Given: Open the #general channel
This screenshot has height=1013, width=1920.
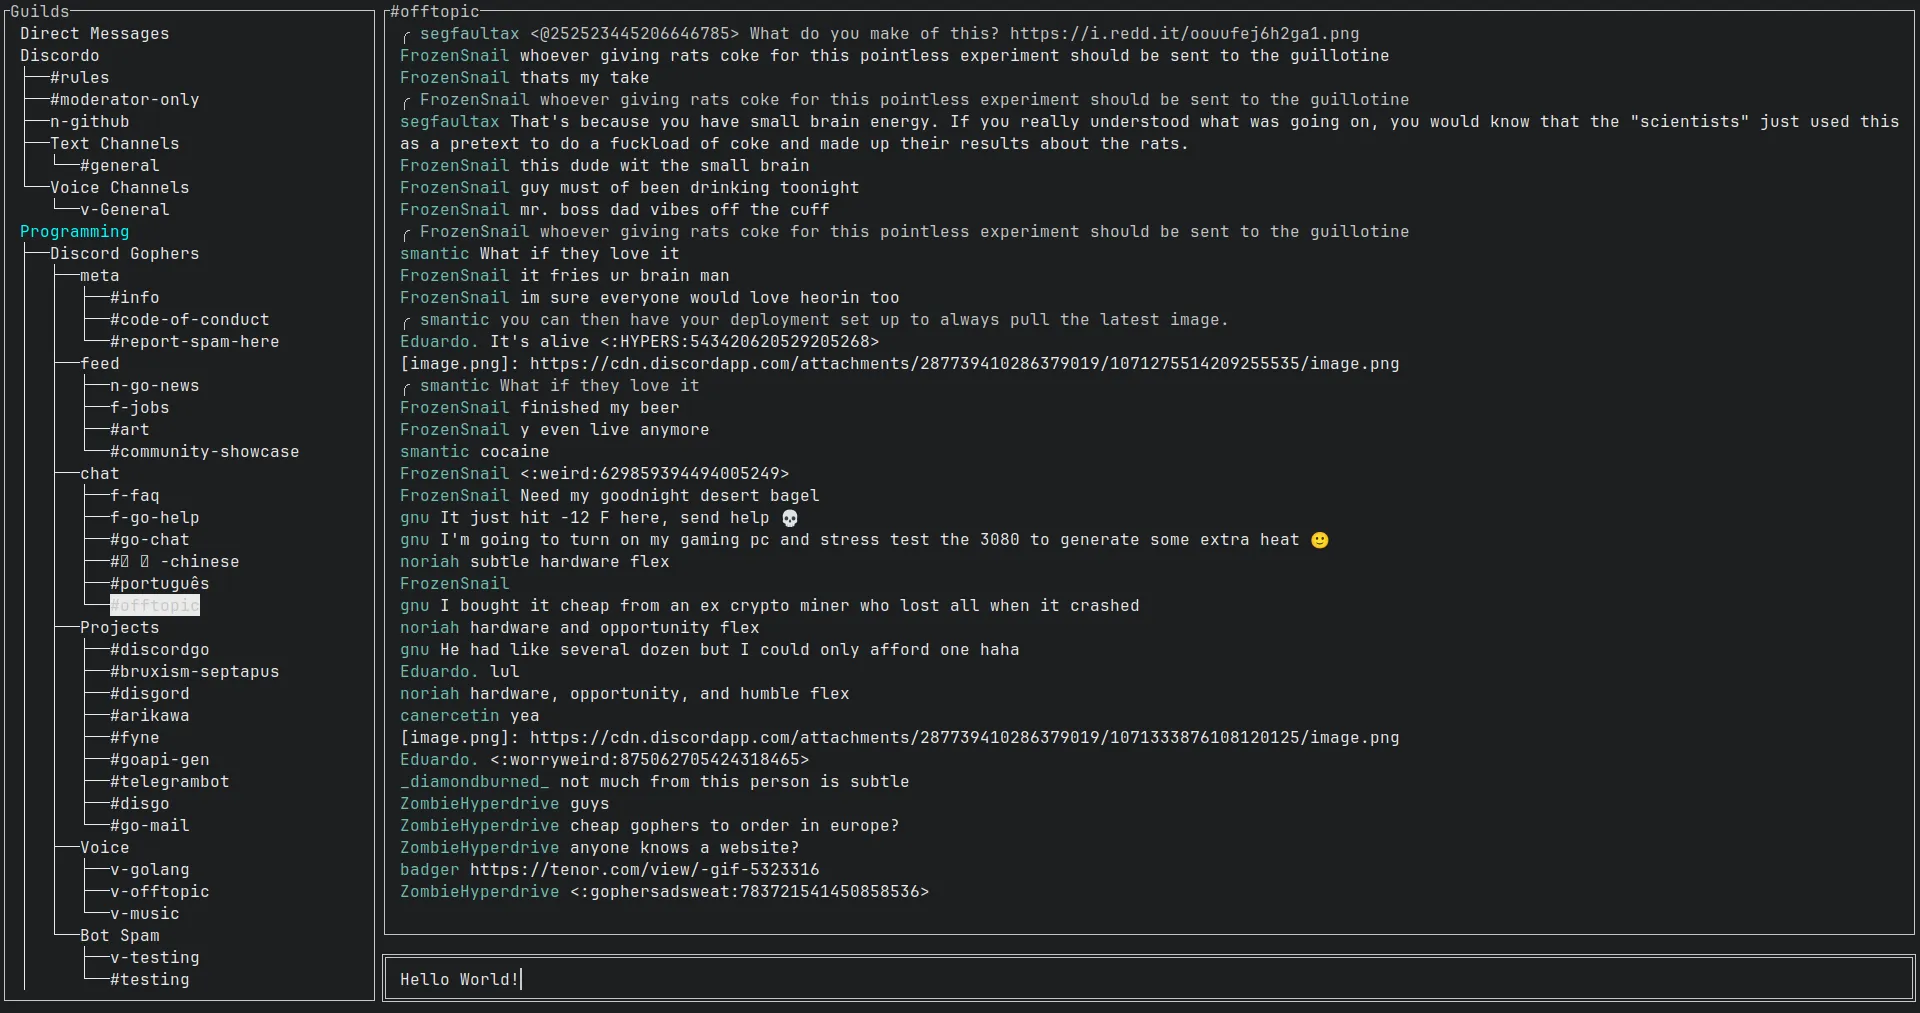Looking at the screenshot, I should click(120, 165).
